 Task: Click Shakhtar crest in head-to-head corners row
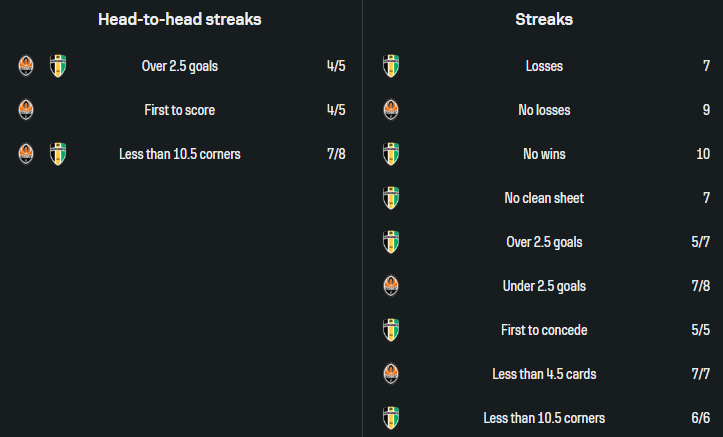tap(26, 154)
